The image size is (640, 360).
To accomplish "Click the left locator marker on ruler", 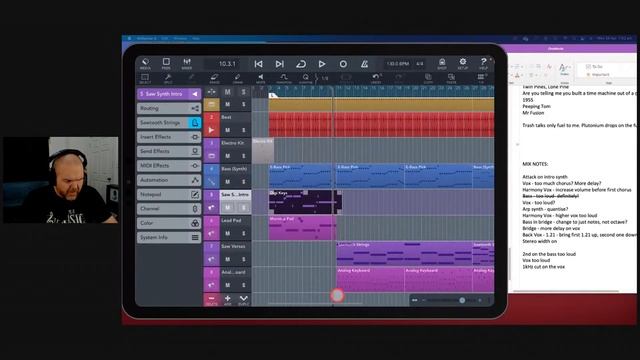I will pos(273,95).
